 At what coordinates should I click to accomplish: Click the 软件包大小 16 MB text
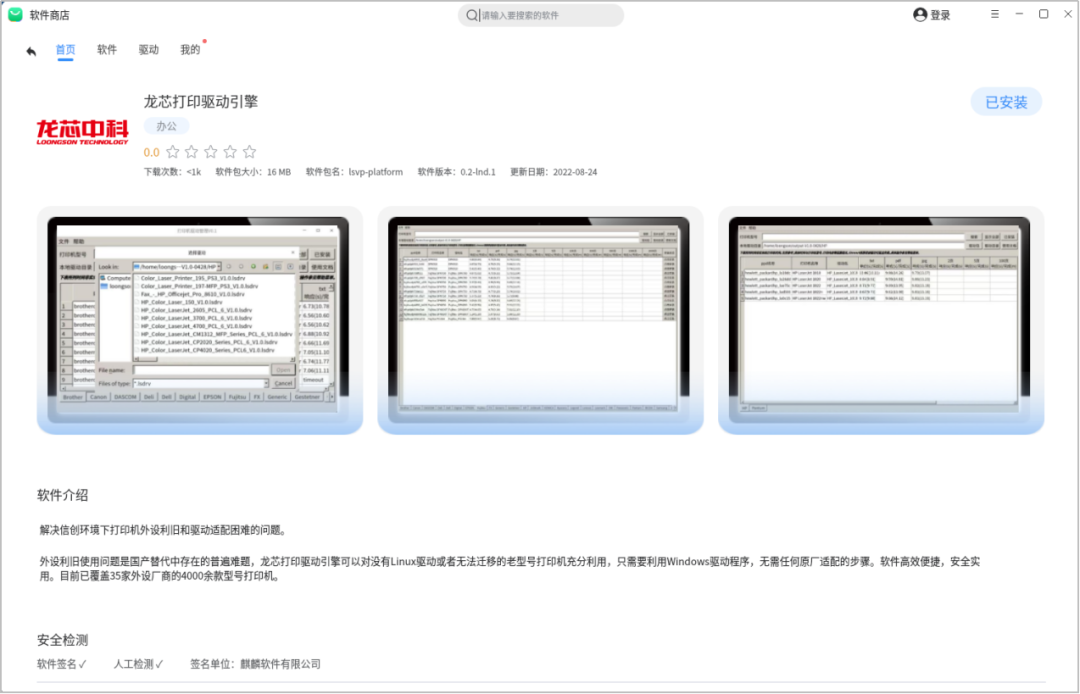[x=253, y=172]
